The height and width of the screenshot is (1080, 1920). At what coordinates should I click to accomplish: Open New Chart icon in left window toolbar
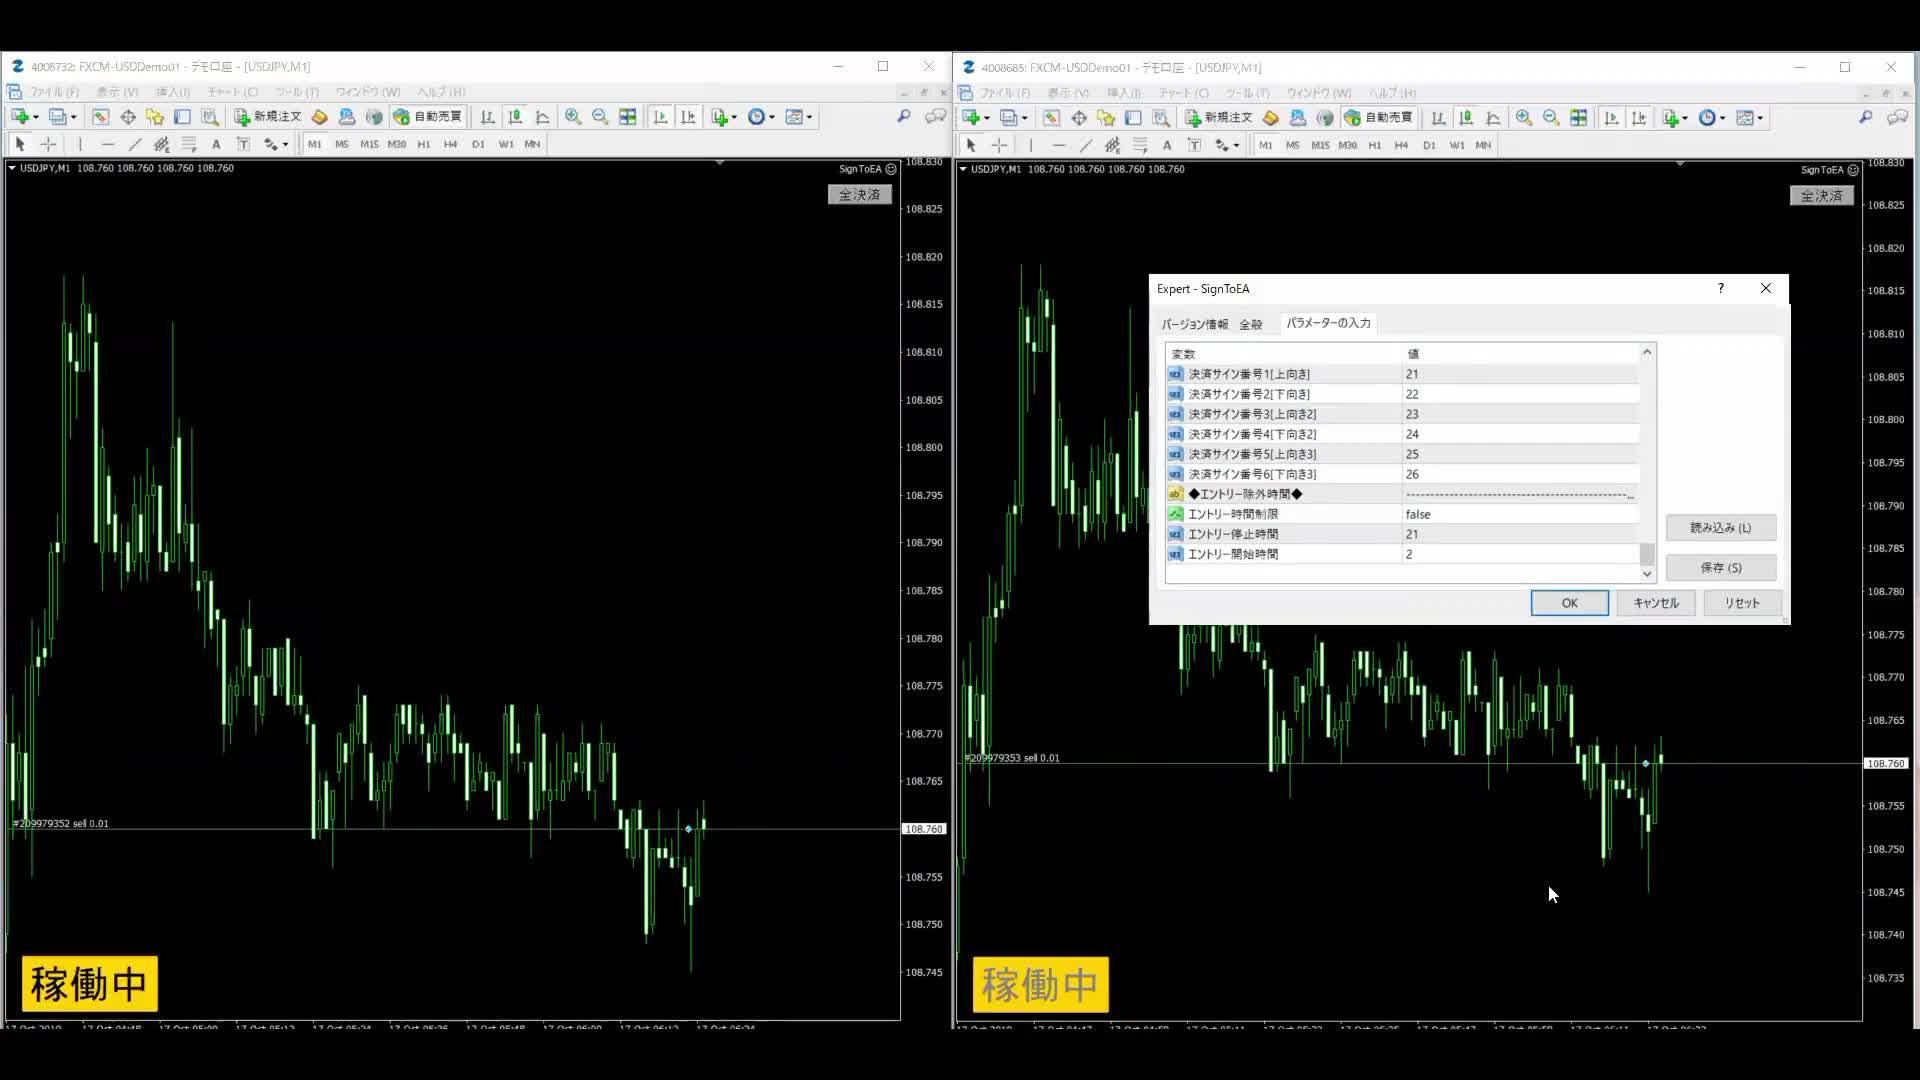[19, 117]
